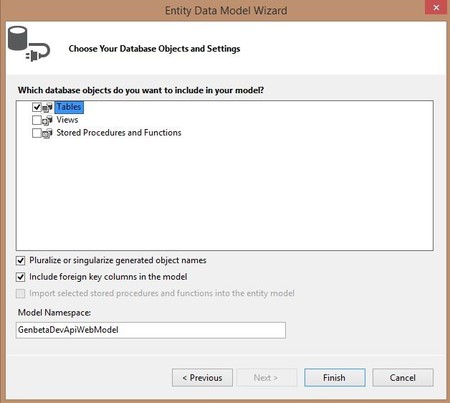Click the database connection icon in the header
The height and width of the screenshot is (403, 450).
coord(29,44)
